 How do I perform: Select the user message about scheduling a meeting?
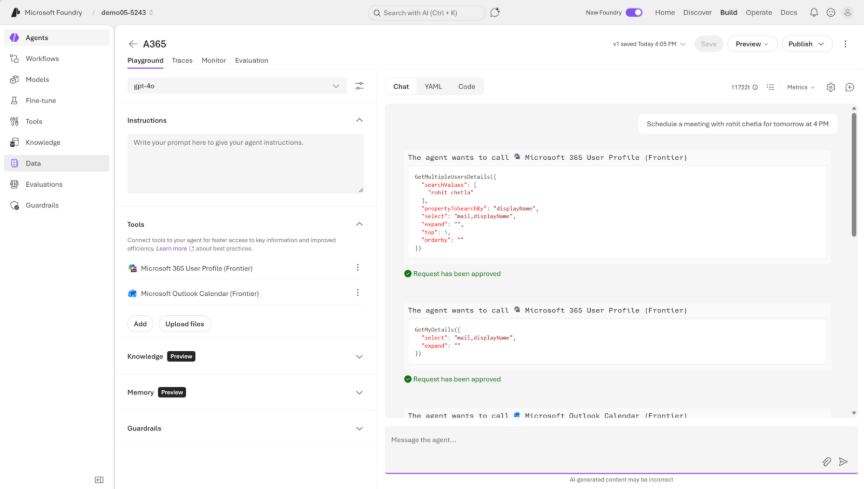click(x=737, y=124)
